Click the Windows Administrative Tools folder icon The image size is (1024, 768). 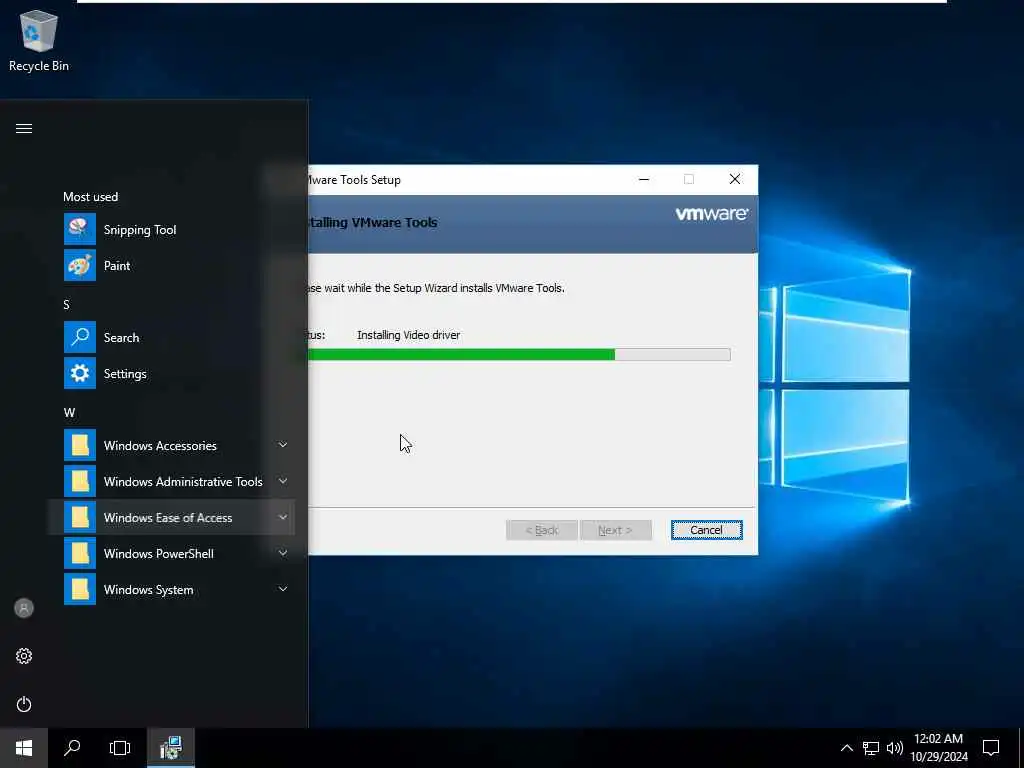click(80, 481)
